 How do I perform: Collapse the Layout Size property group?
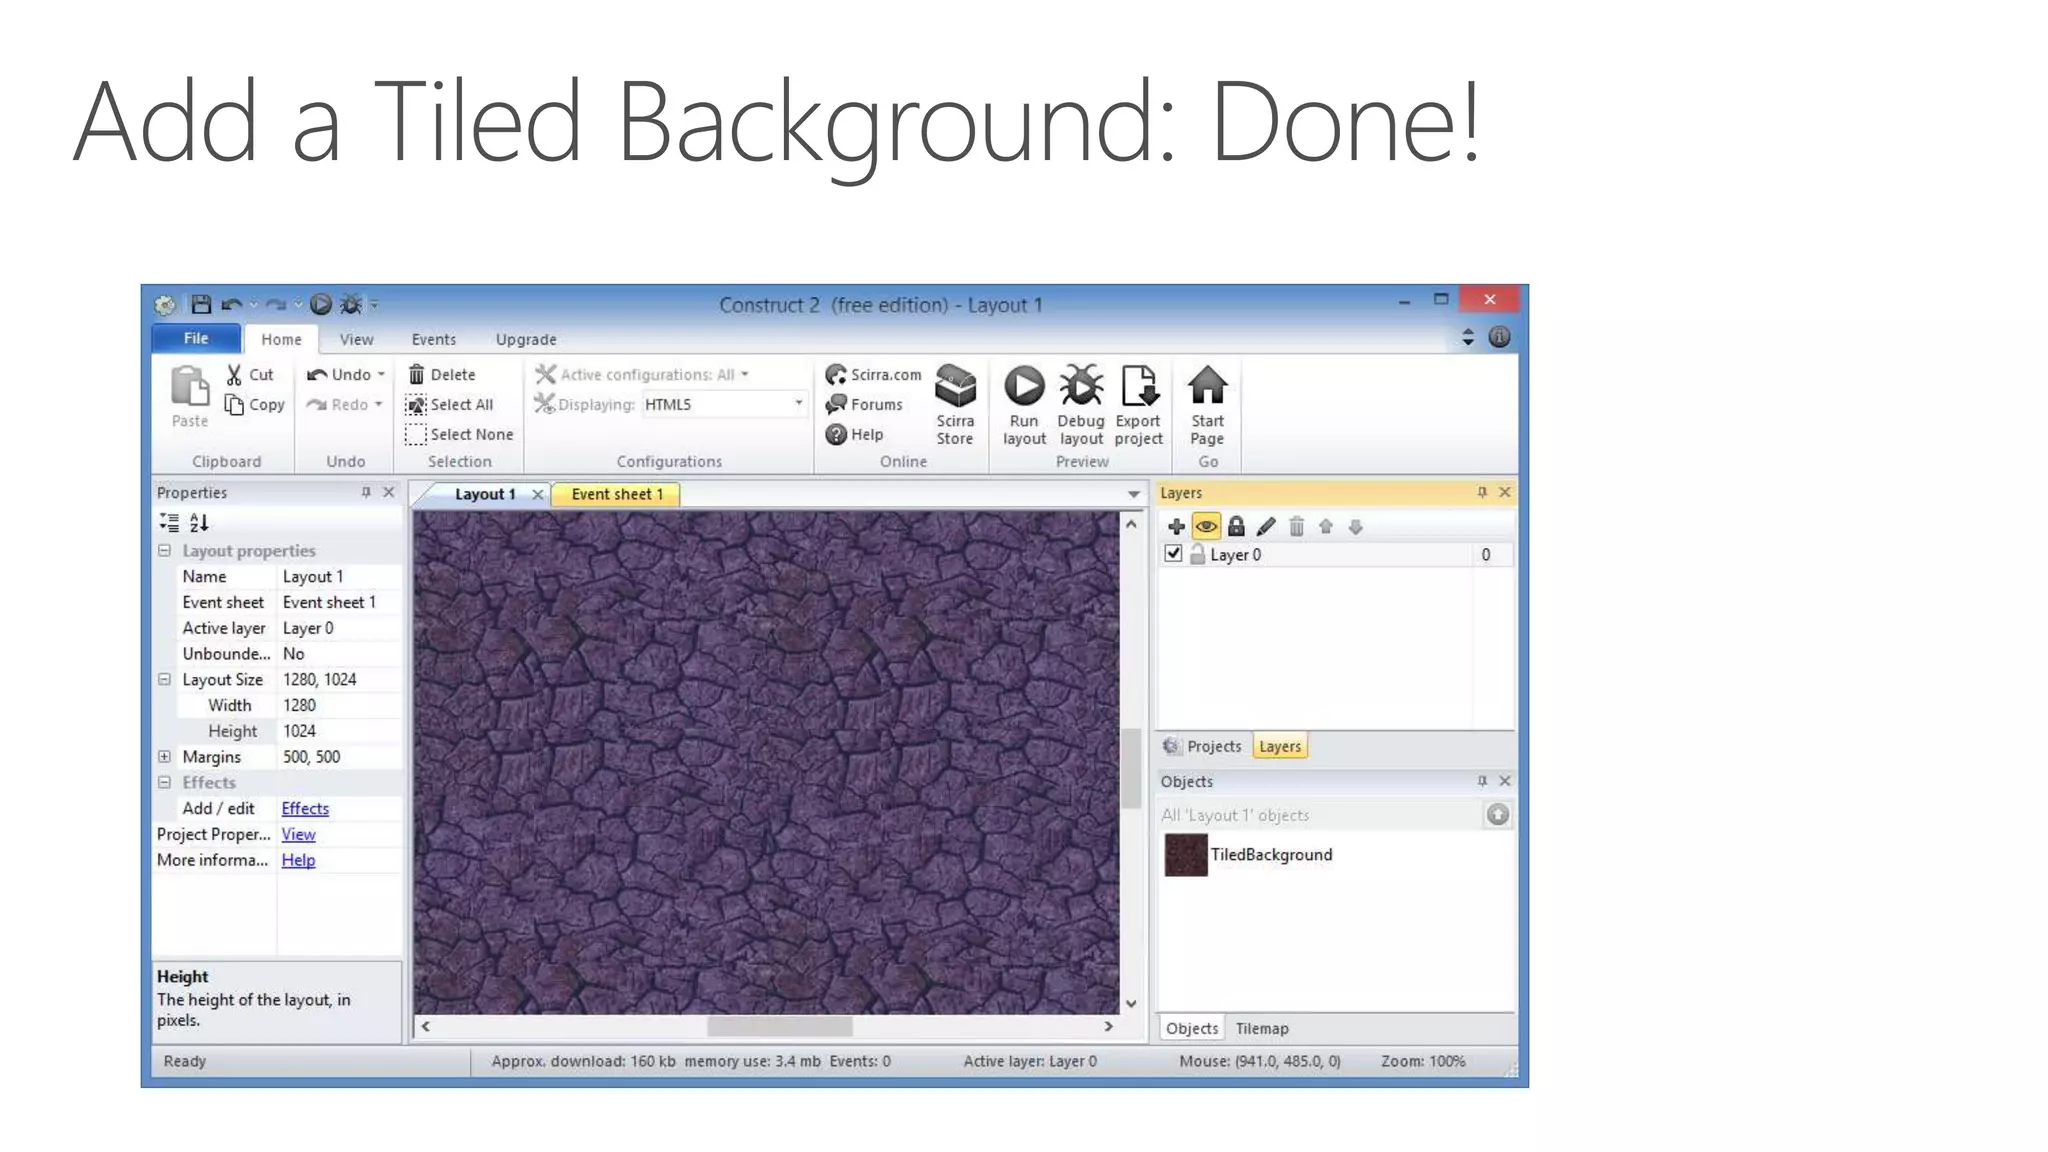[165, 679]
